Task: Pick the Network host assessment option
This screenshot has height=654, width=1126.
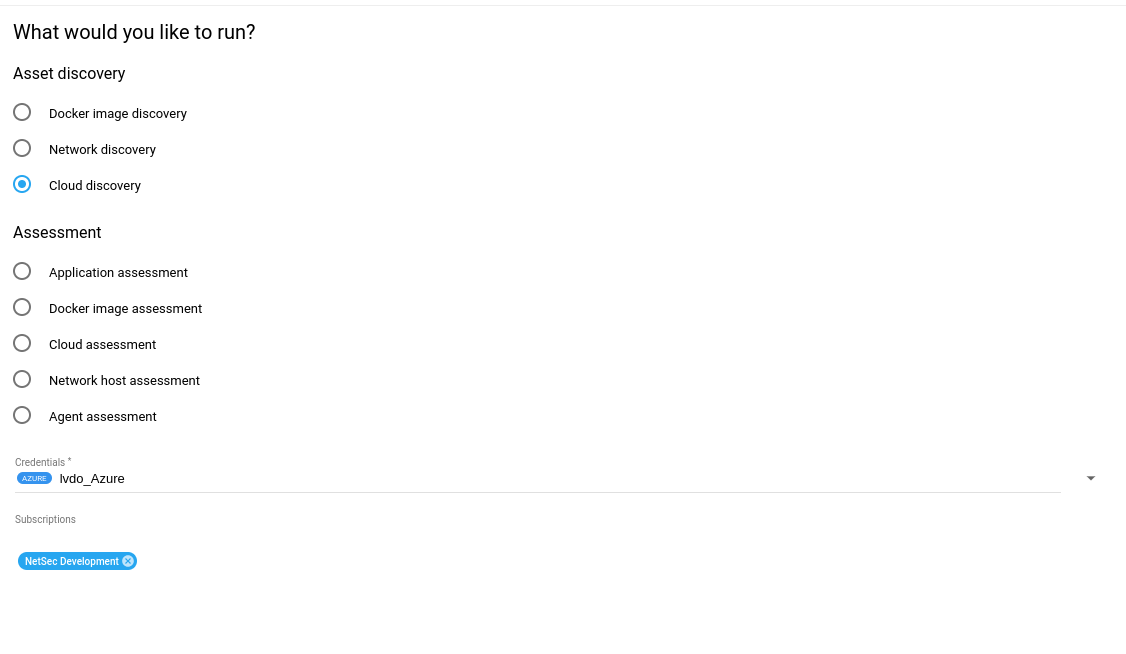Action: coord(22,380)
